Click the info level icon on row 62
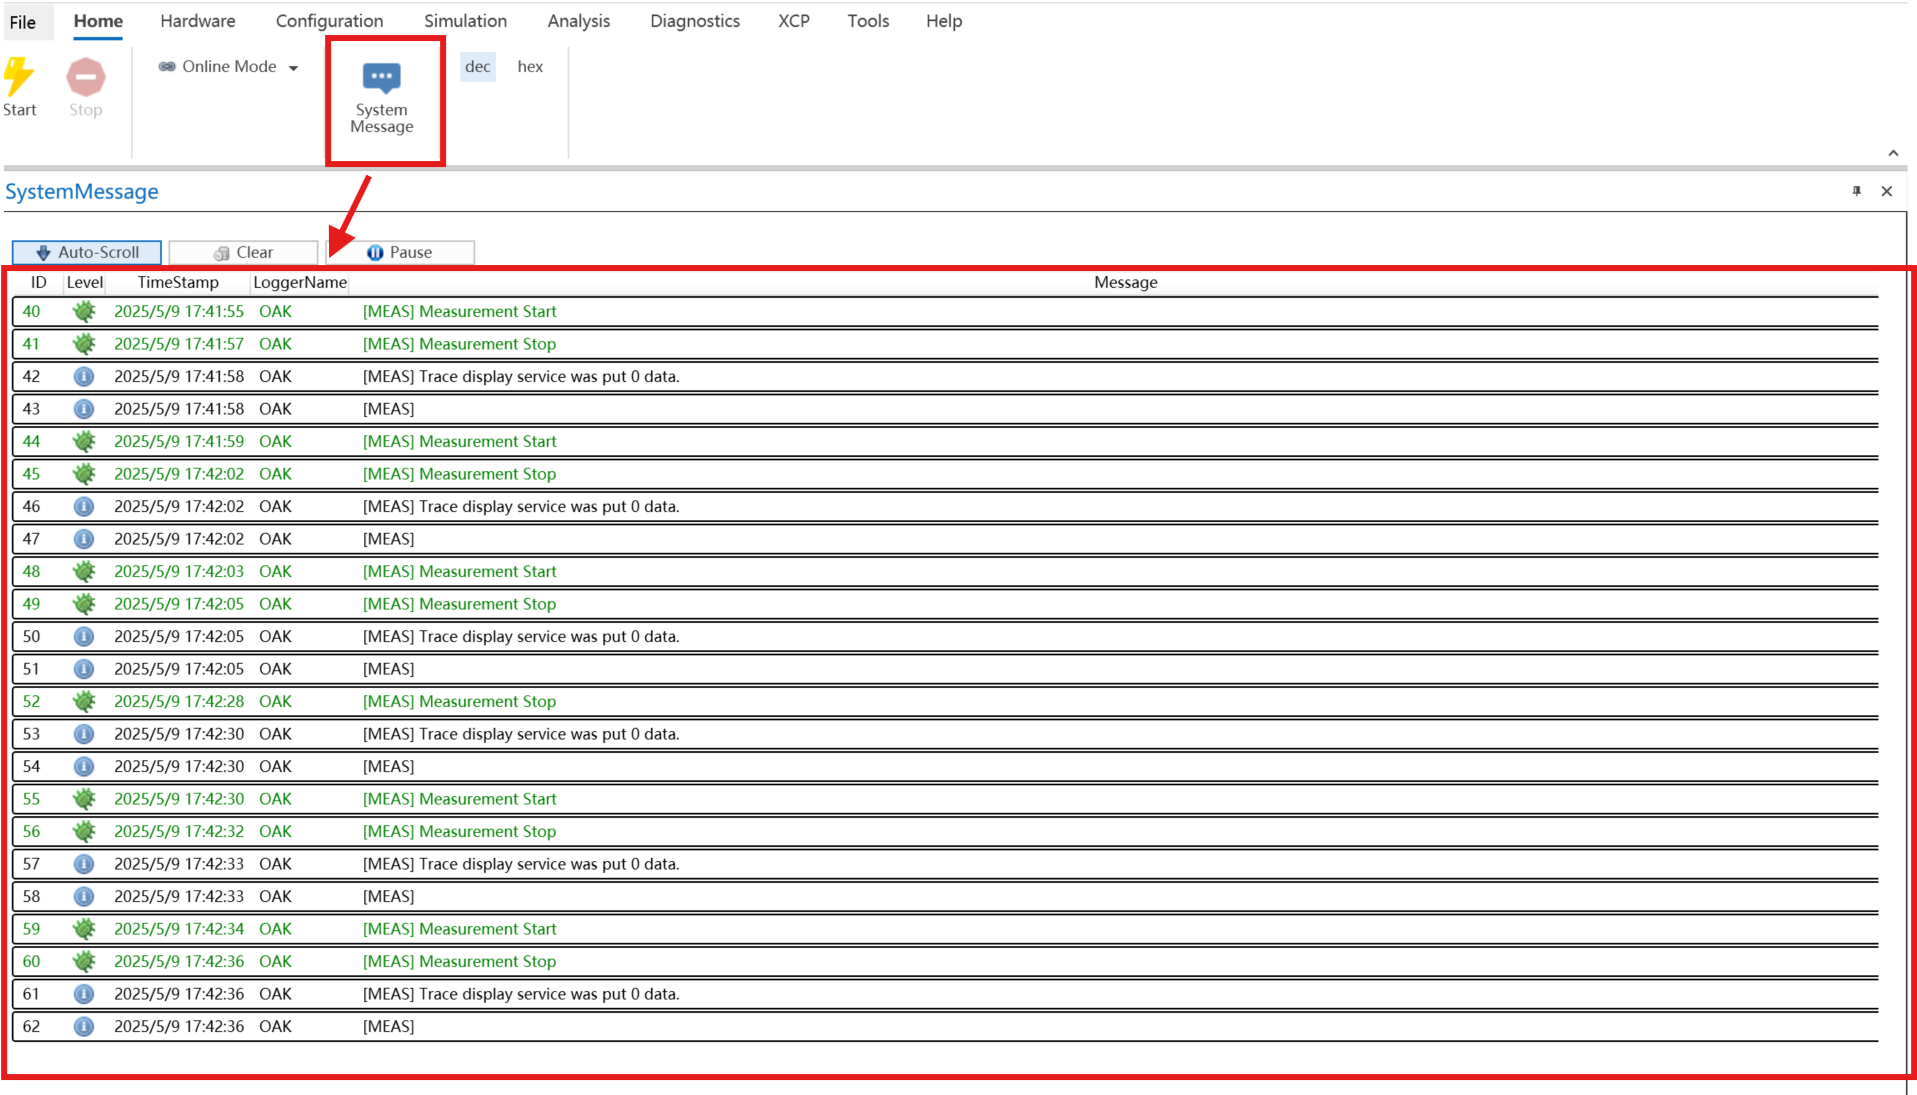Screen dimensions: 1917x1095 coord(84,1026)
